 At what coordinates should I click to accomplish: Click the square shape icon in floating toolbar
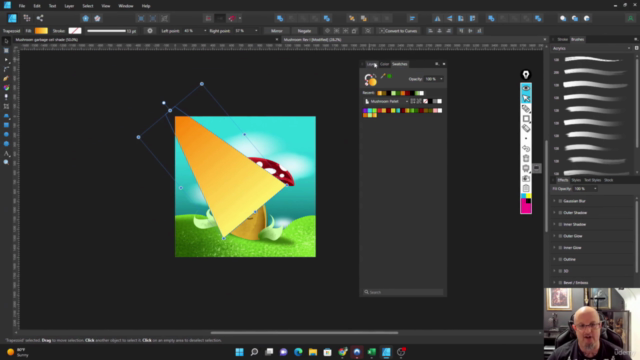point(526,118)
